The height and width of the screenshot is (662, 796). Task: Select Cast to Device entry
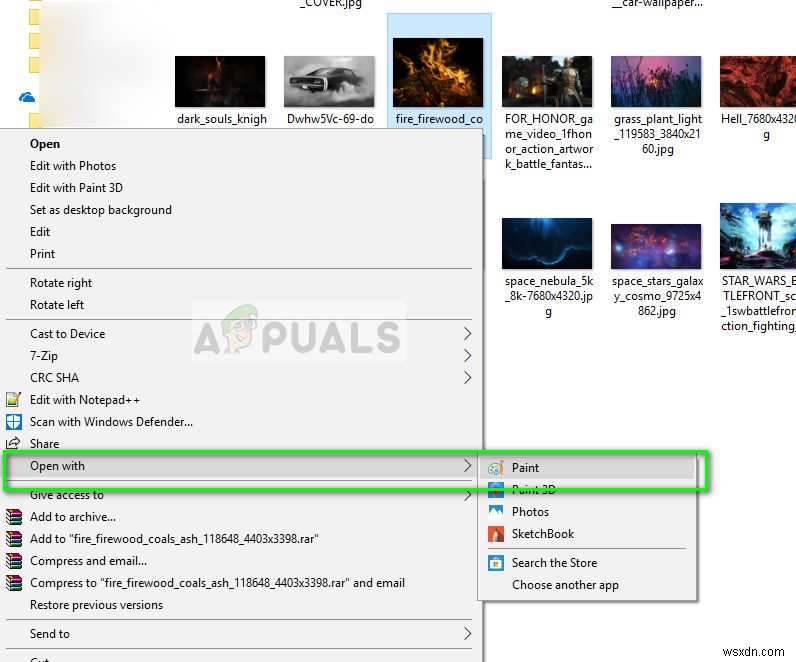click(x=68, y=334)
